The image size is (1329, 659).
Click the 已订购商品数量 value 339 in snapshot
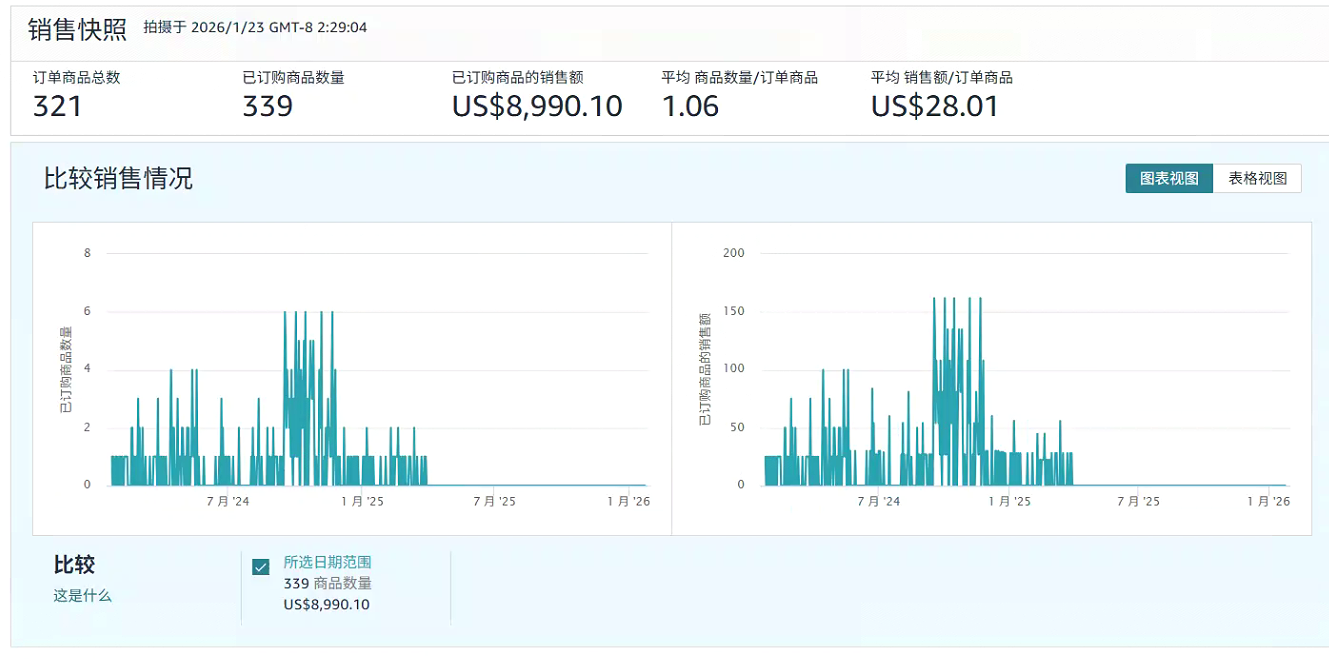(x=267, y=106)
